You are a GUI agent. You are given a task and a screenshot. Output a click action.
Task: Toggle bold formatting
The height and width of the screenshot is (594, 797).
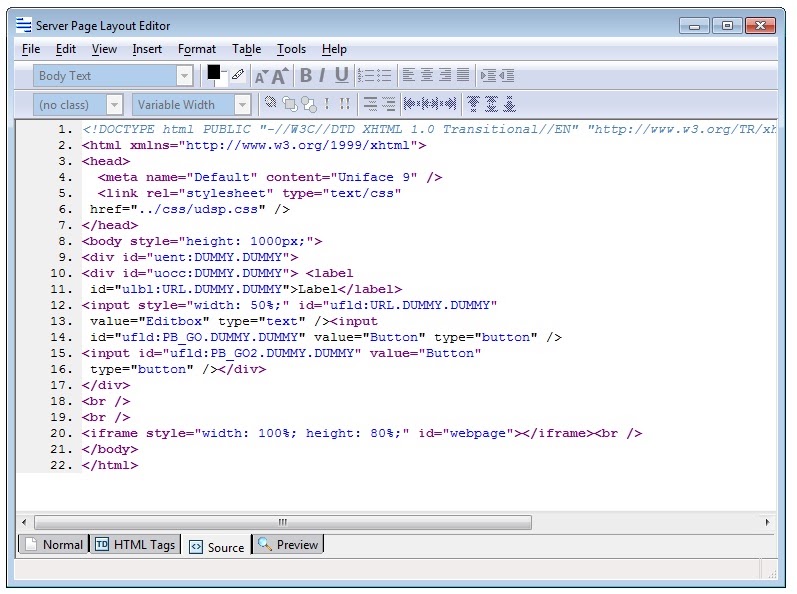click(306, 76)
